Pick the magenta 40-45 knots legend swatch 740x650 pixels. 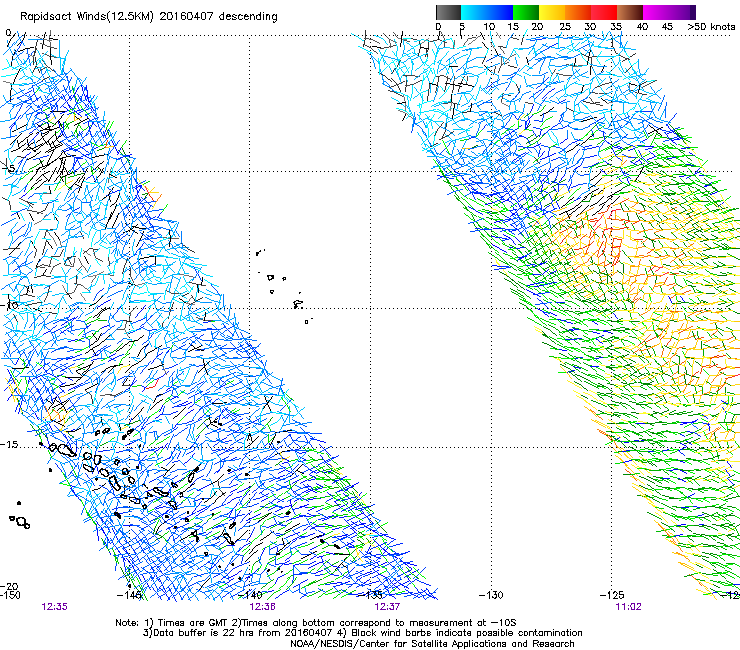[x=656, y=12]
